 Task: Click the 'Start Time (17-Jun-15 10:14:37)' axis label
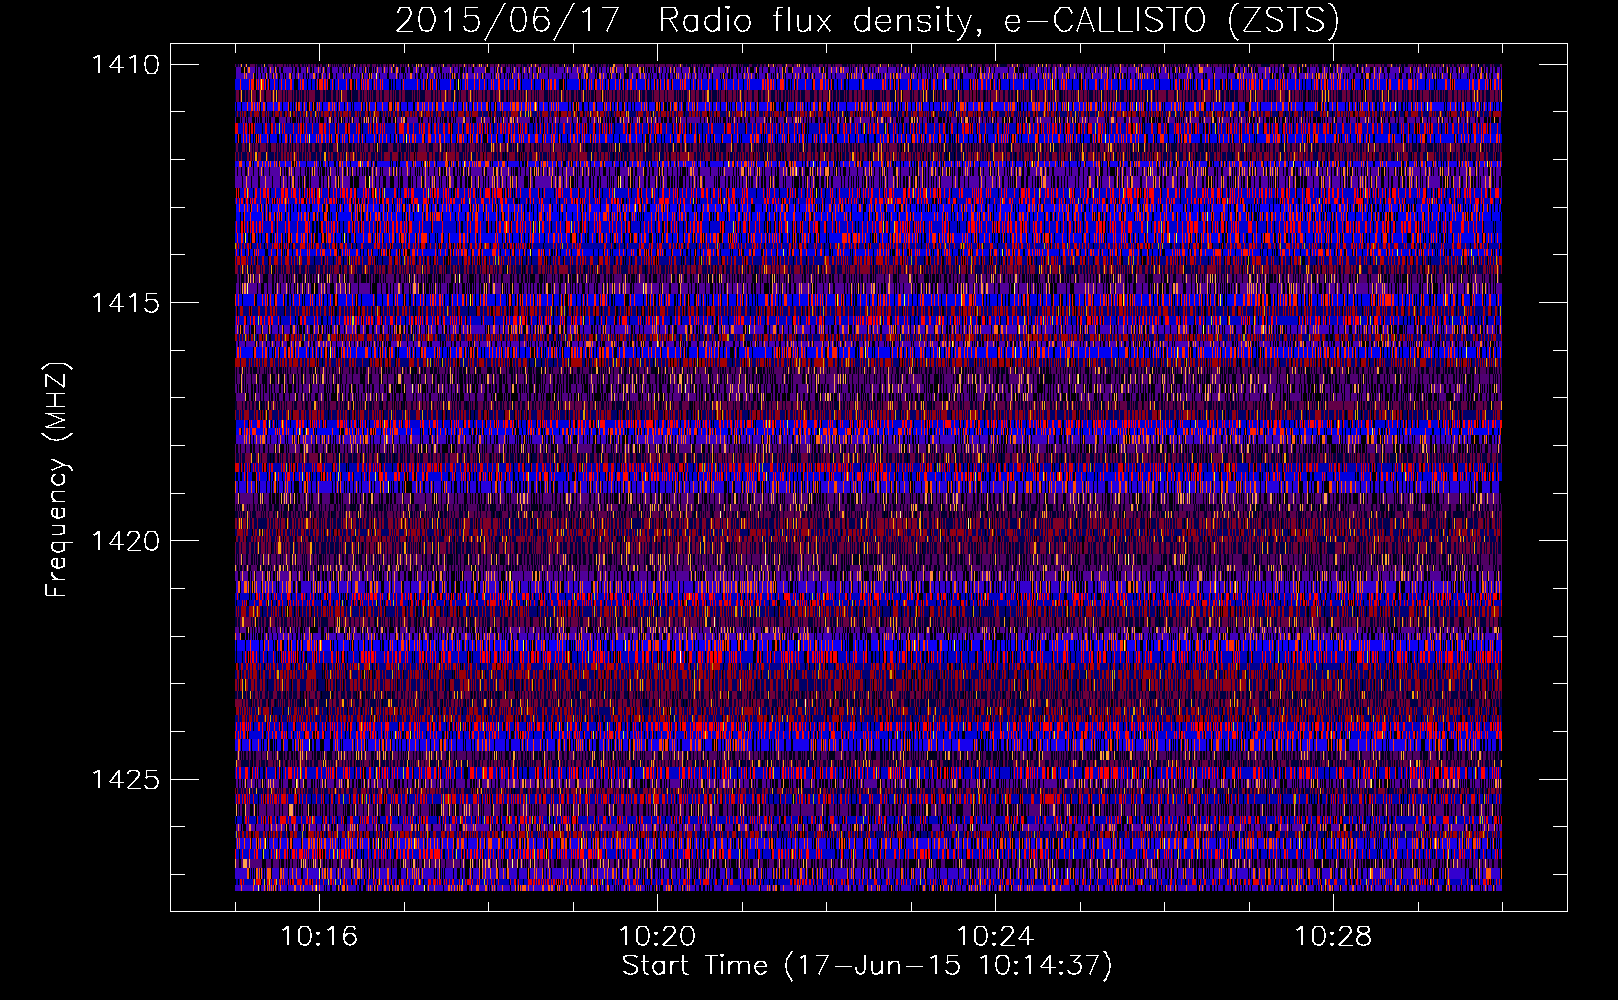[x=867, y=966]
